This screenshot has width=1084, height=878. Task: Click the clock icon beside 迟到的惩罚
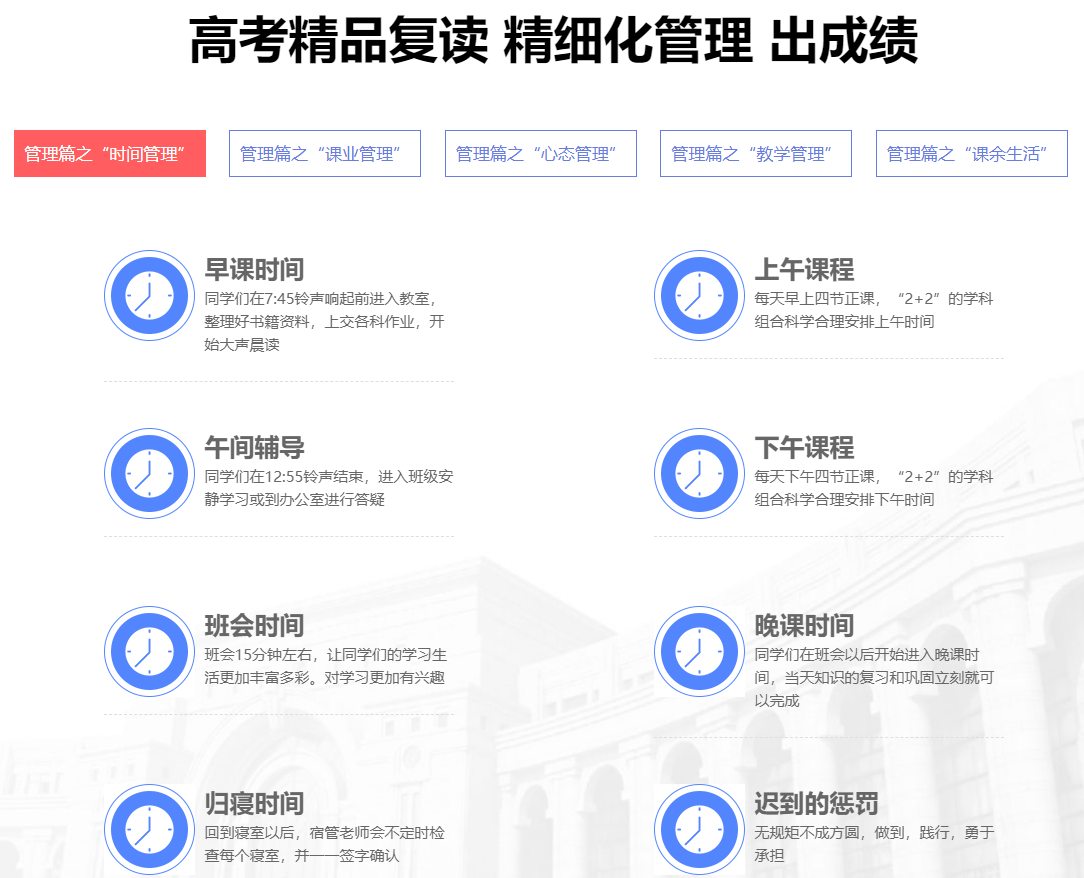[x=699, y=829]
